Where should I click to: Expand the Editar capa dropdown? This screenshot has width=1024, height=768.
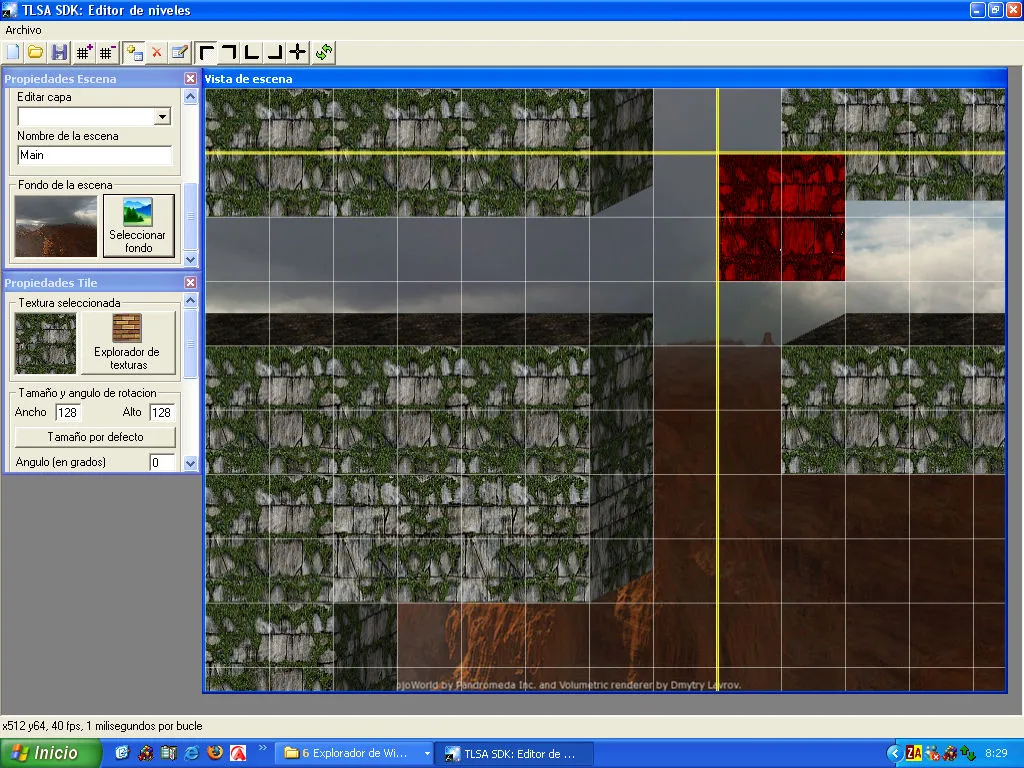[163, 117]
